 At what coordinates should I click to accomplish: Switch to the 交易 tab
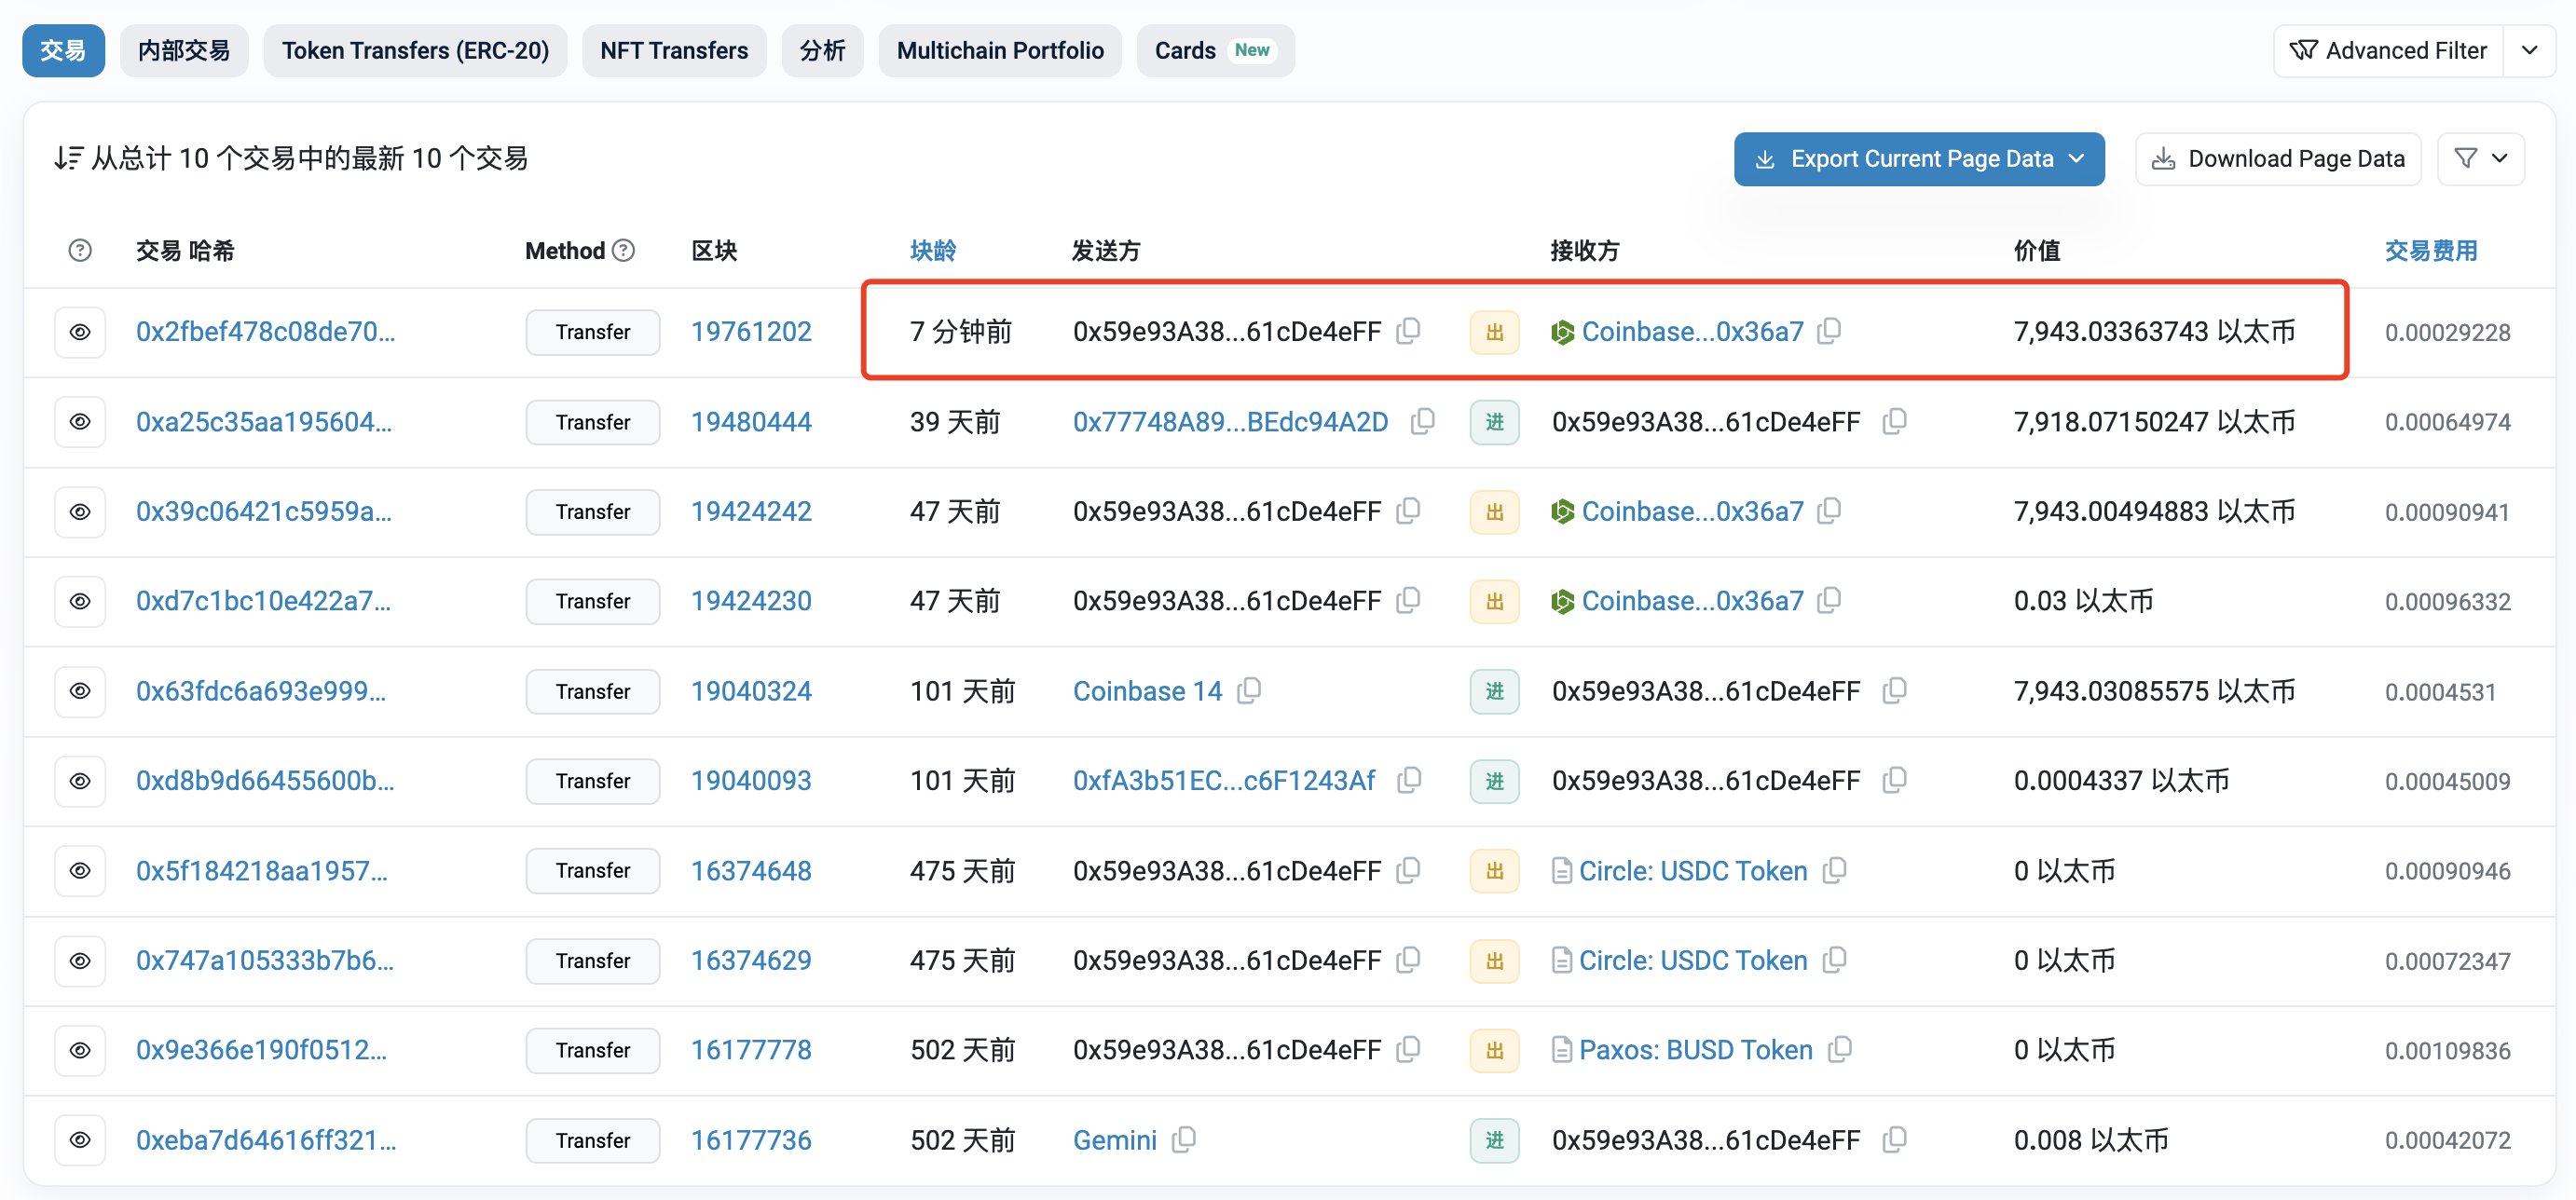(63, 50)
